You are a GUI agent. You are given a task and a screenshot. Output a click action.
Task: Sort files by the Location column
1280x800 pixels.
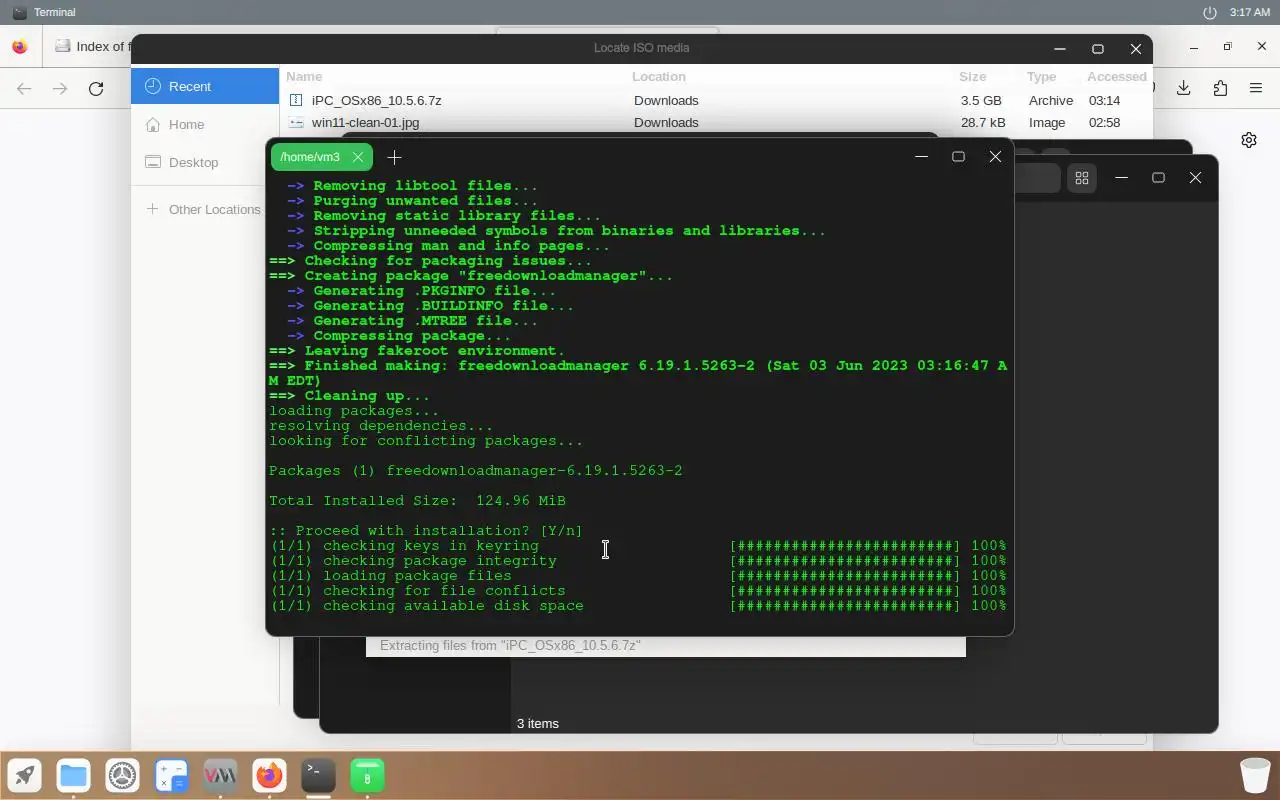659,76
